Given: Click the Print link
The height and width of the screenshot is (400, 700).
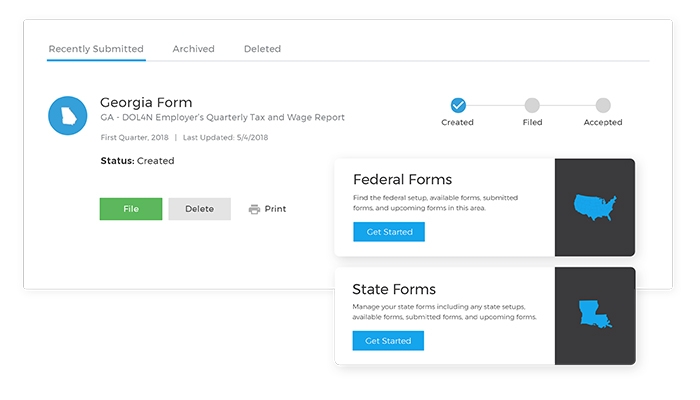Looking at the screenshot, I should [x=275, y=209].
